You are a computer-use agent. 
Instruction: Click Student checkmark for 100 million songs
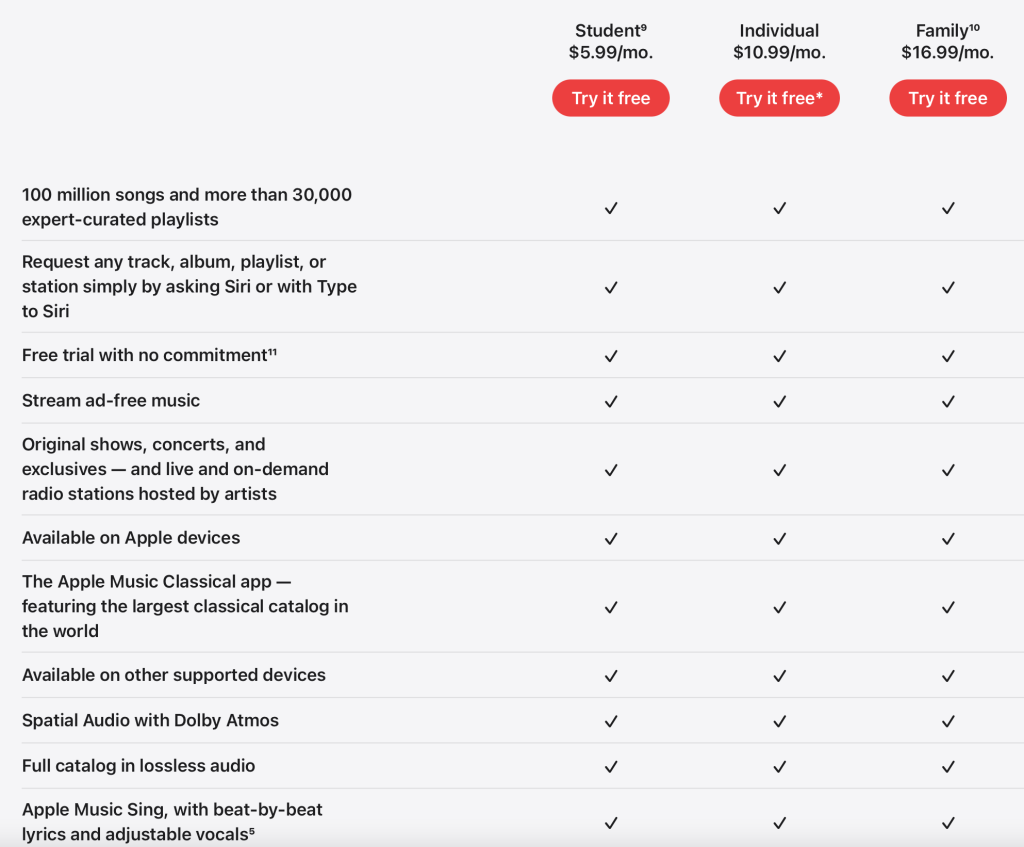611,208
